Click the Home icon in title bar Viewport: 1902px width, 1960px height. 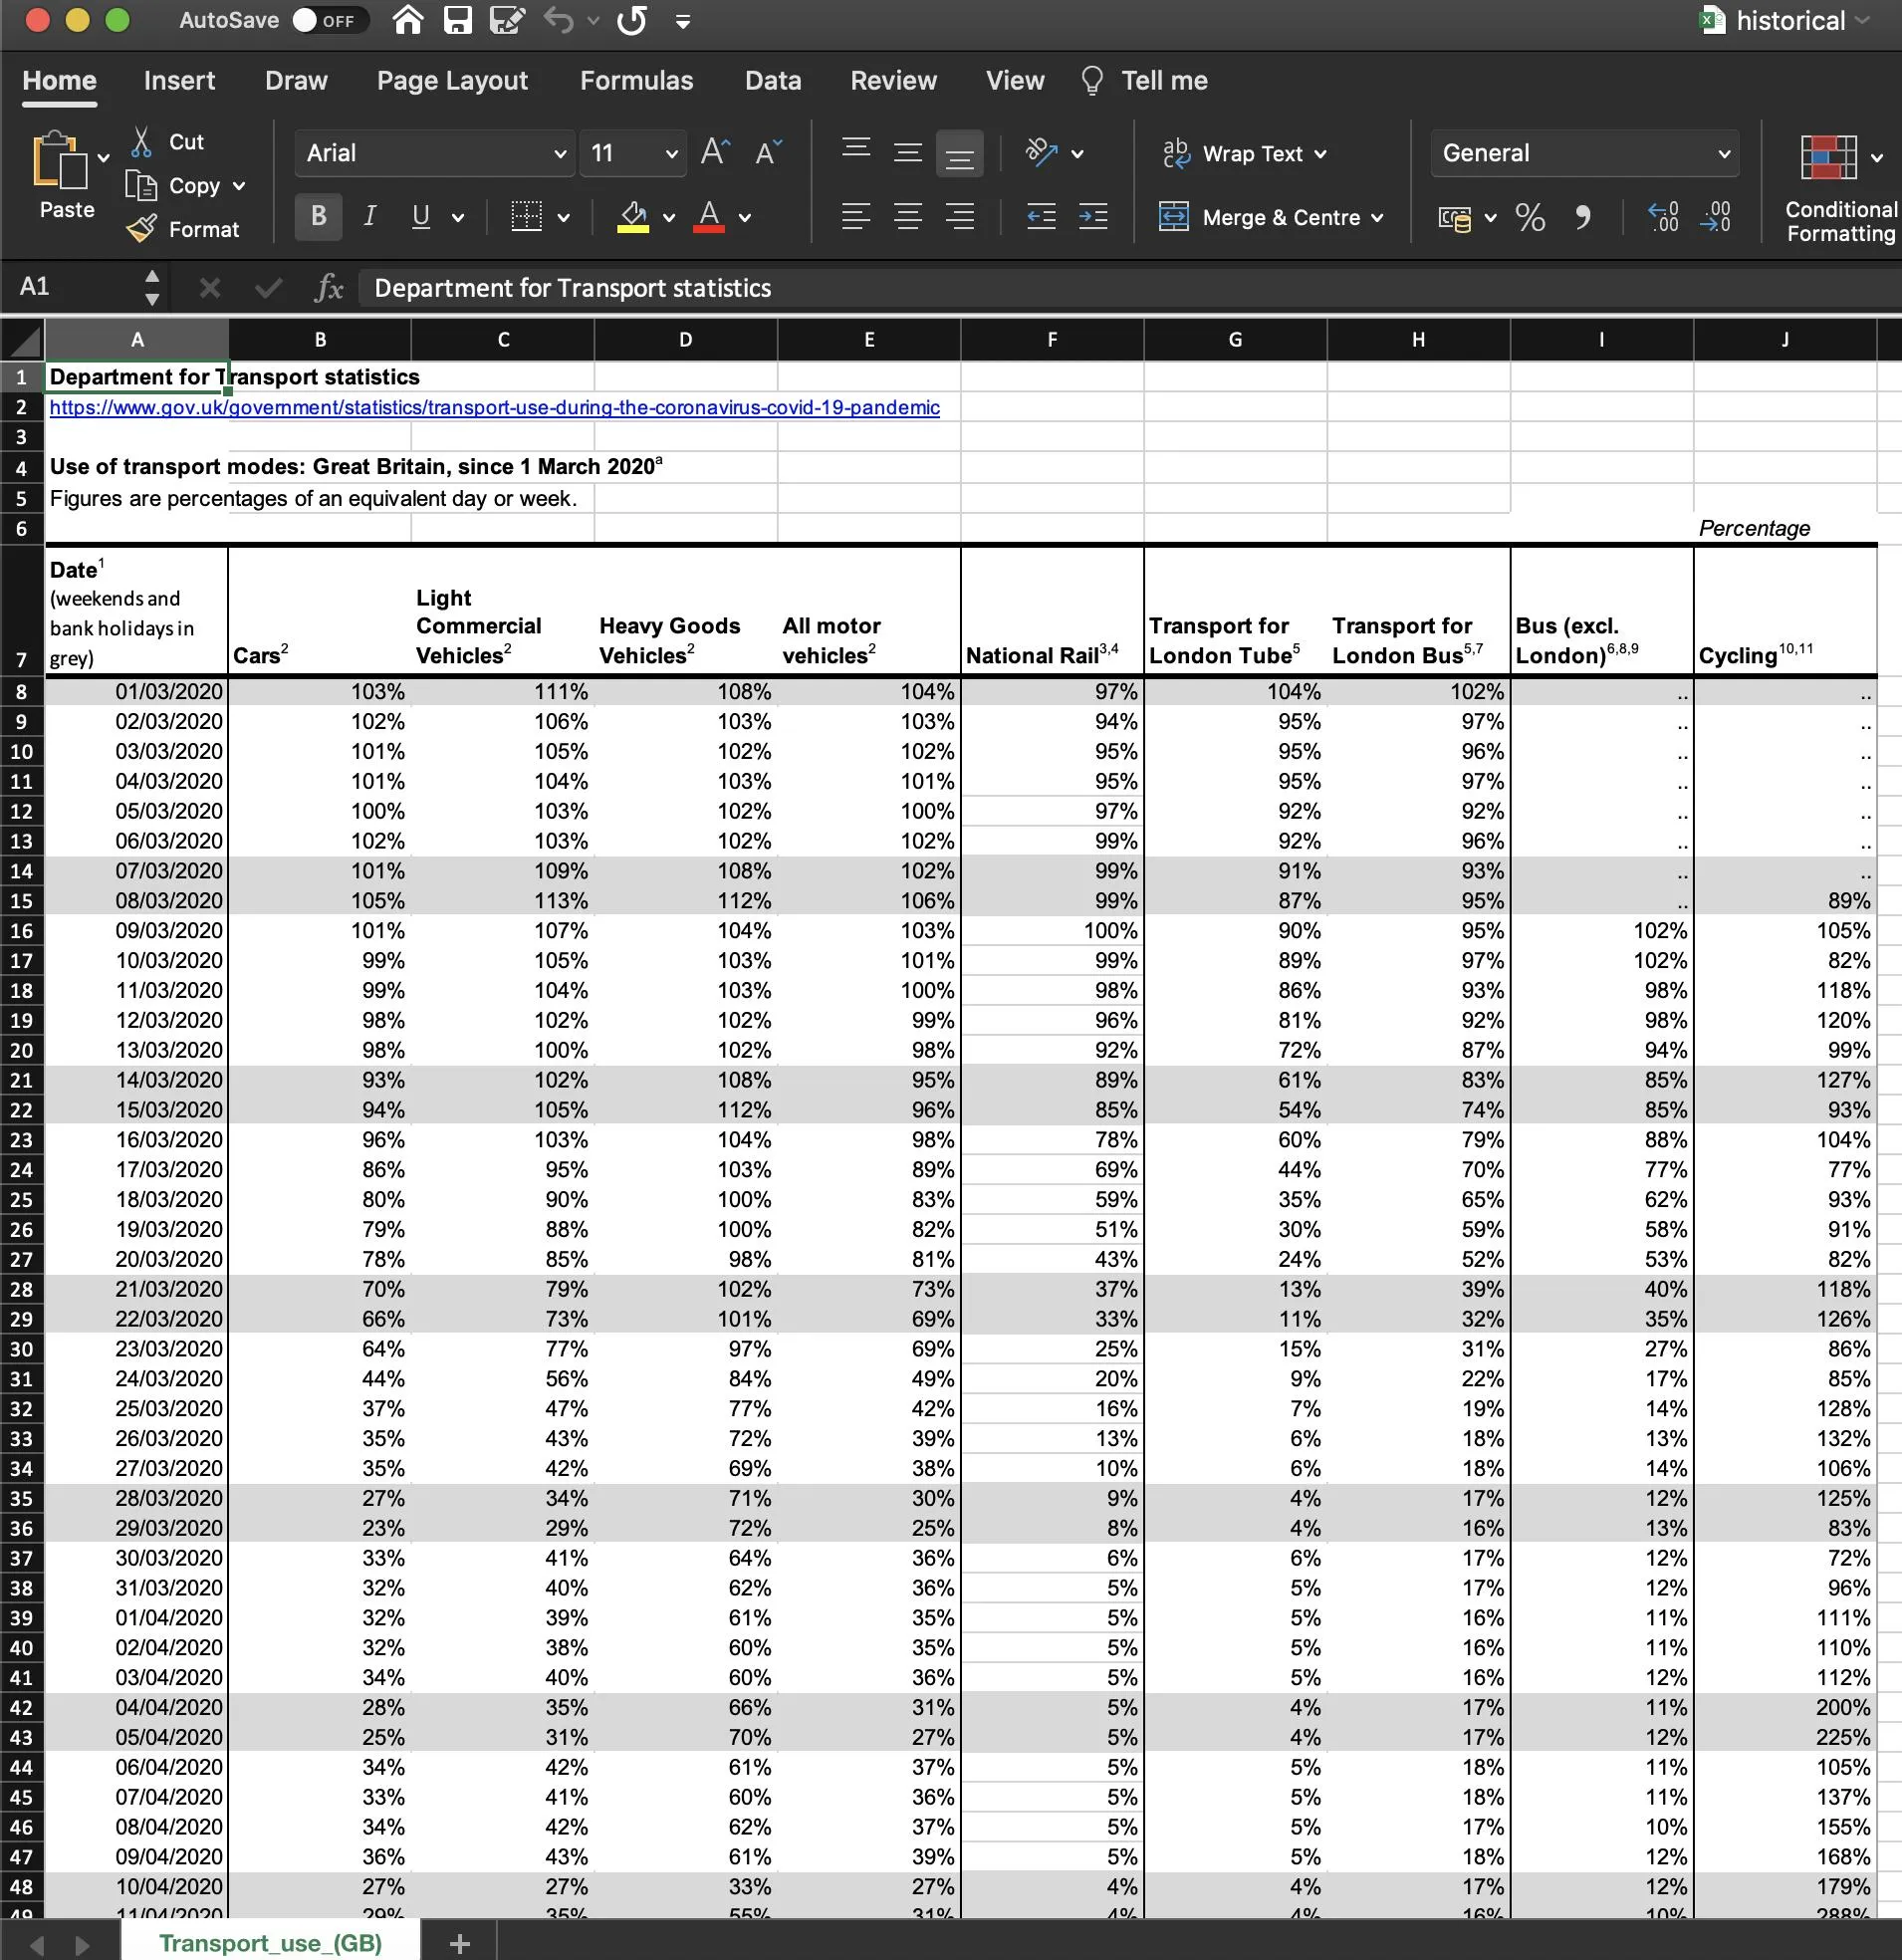407,20
